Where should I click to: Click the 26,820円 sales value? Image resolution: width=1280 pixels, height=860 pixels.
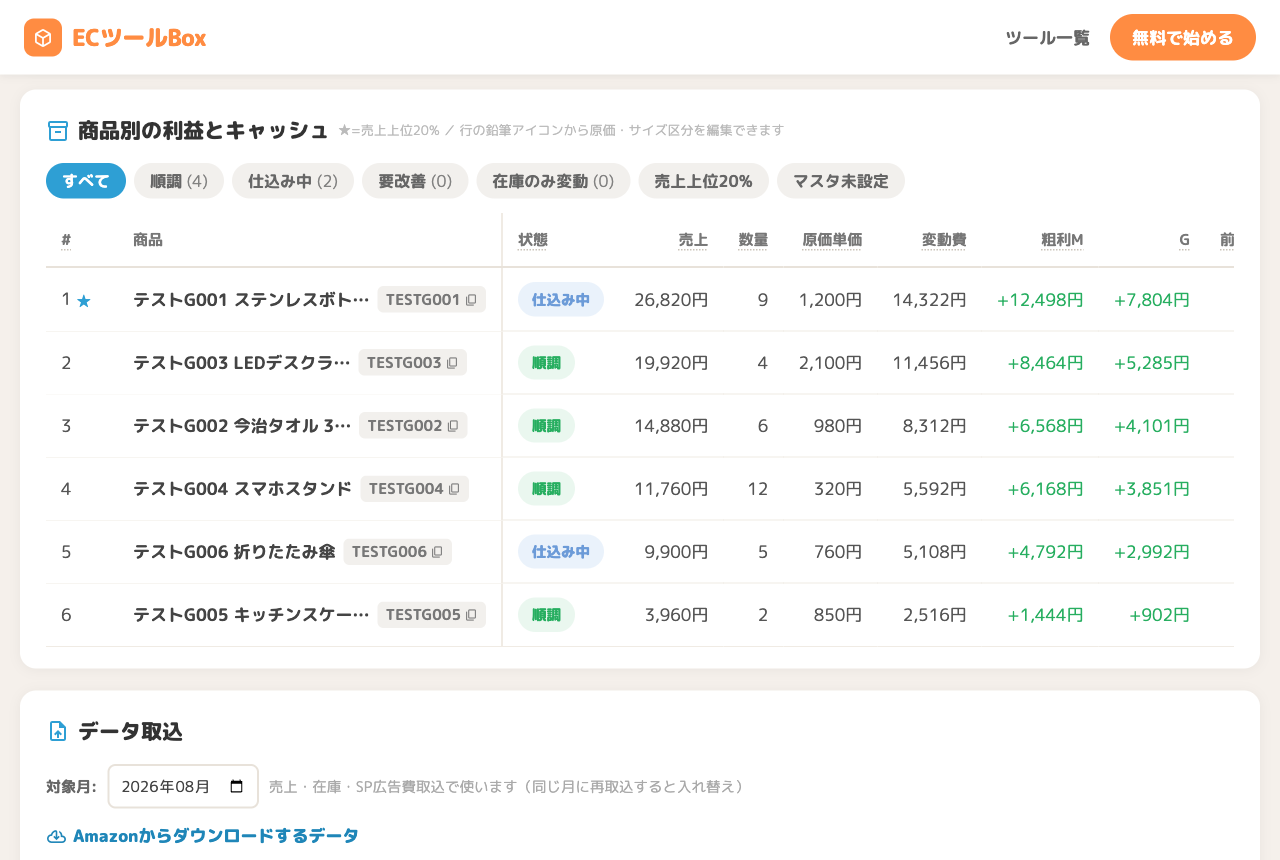click(x=671, y=299)
